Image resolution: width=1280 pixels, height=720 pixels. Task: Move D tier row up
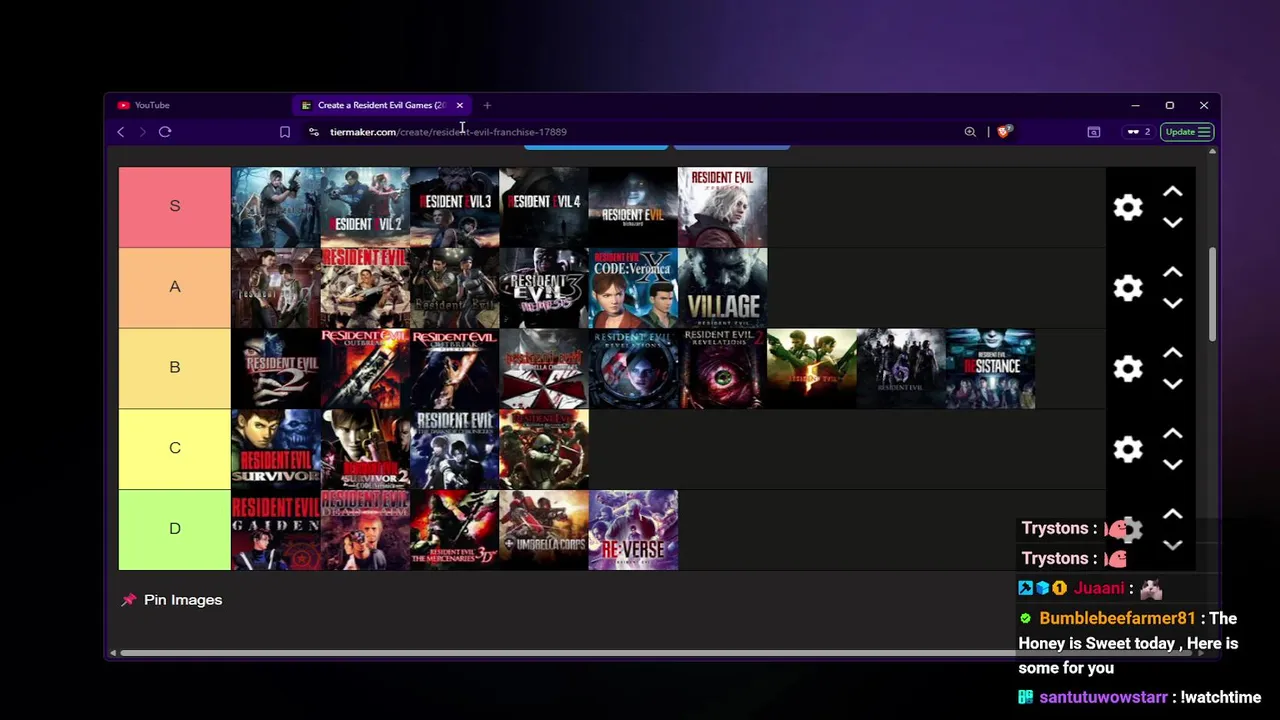pyautogui.click(x=1173, y=514)
